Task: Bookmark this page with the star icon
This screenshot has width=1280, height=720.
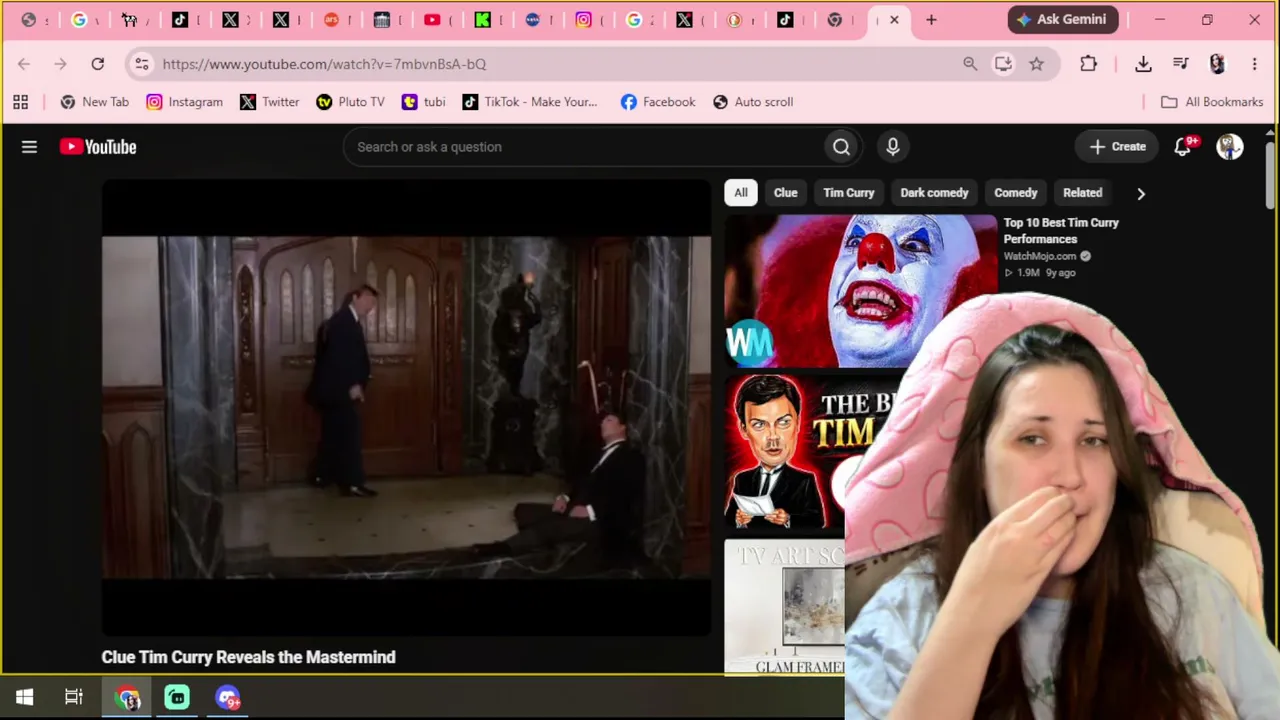Action: click(x=1037, y=64)
